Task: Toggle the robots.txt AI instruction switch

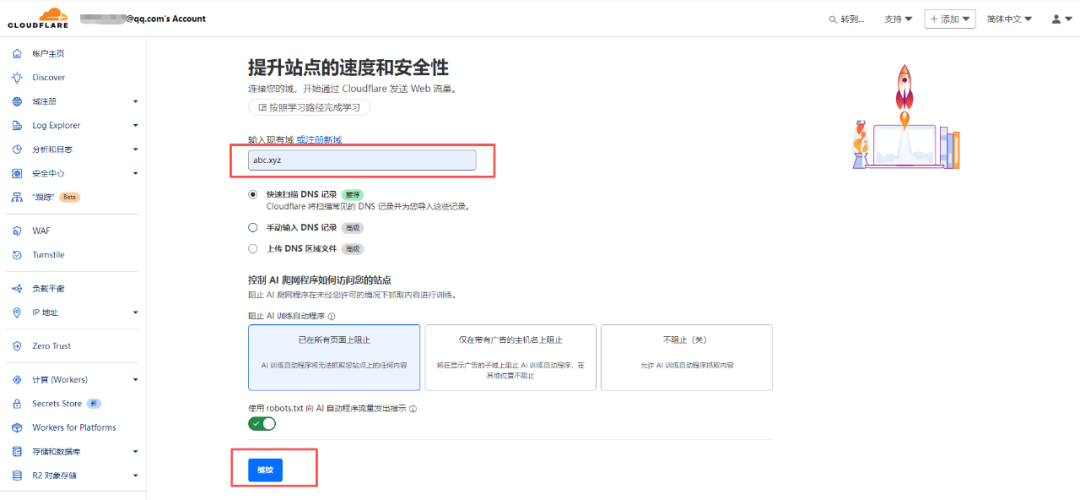Action: click(x=262, y=424)
